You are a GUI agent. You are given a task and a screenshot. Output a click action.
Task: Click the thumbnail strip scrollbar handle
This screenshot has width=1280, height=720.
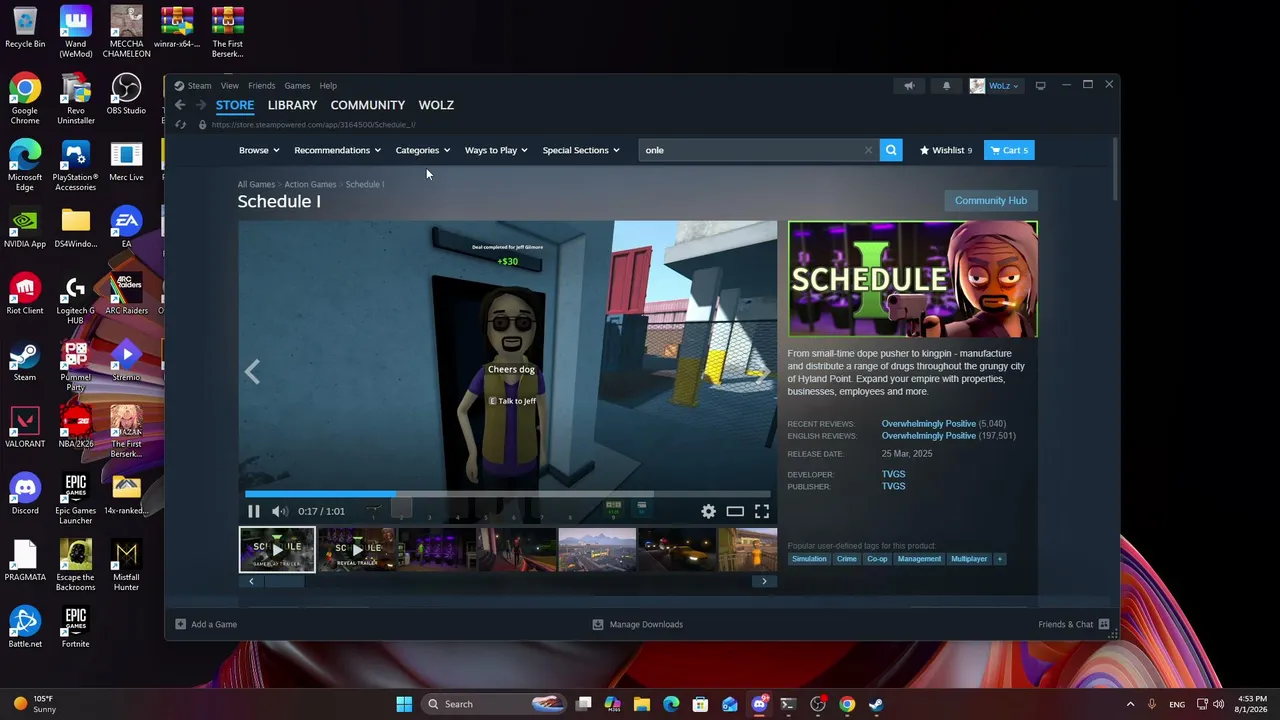[x=284, y=581]
